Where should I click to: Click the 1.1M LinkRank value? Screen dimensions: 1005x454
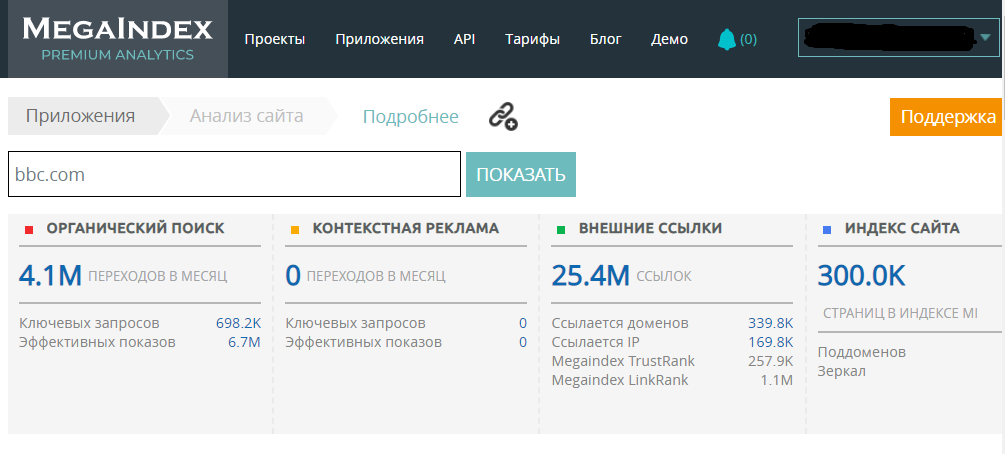coord(777,380)
